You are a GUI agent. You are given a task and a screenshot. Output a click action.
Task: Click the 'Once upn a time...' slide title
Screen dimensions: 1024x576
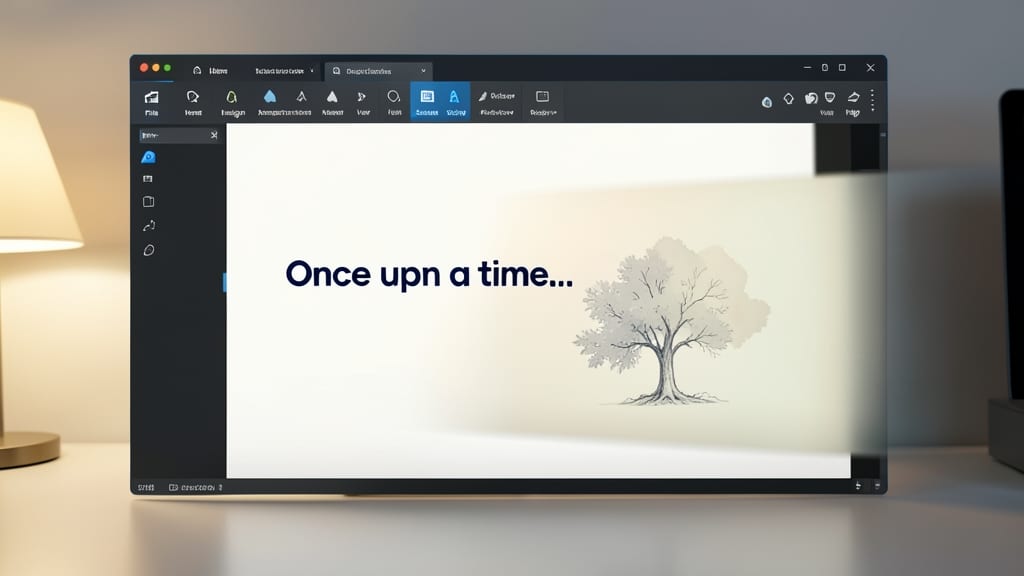point(429,274)
